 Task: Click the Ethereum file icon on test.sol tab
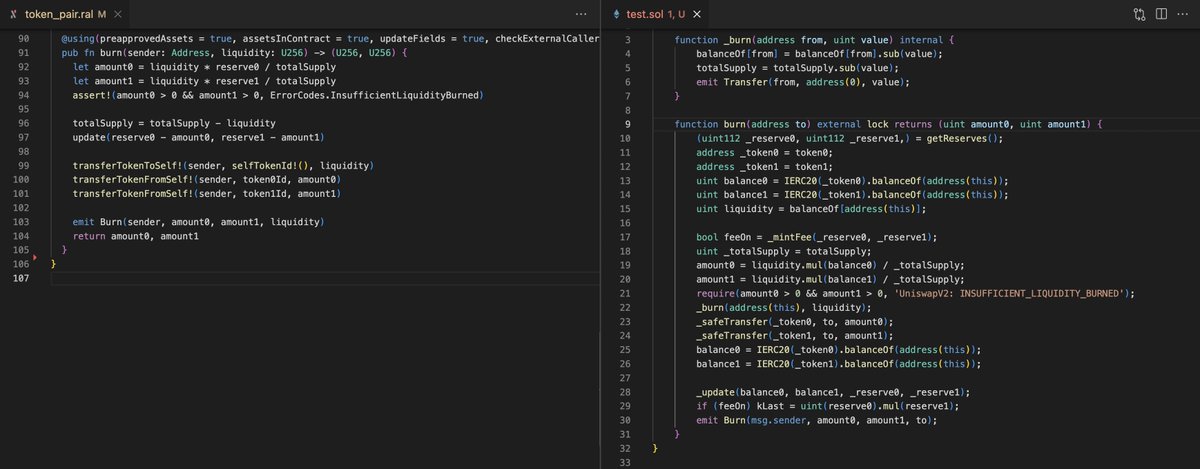(x=615, y=14)
